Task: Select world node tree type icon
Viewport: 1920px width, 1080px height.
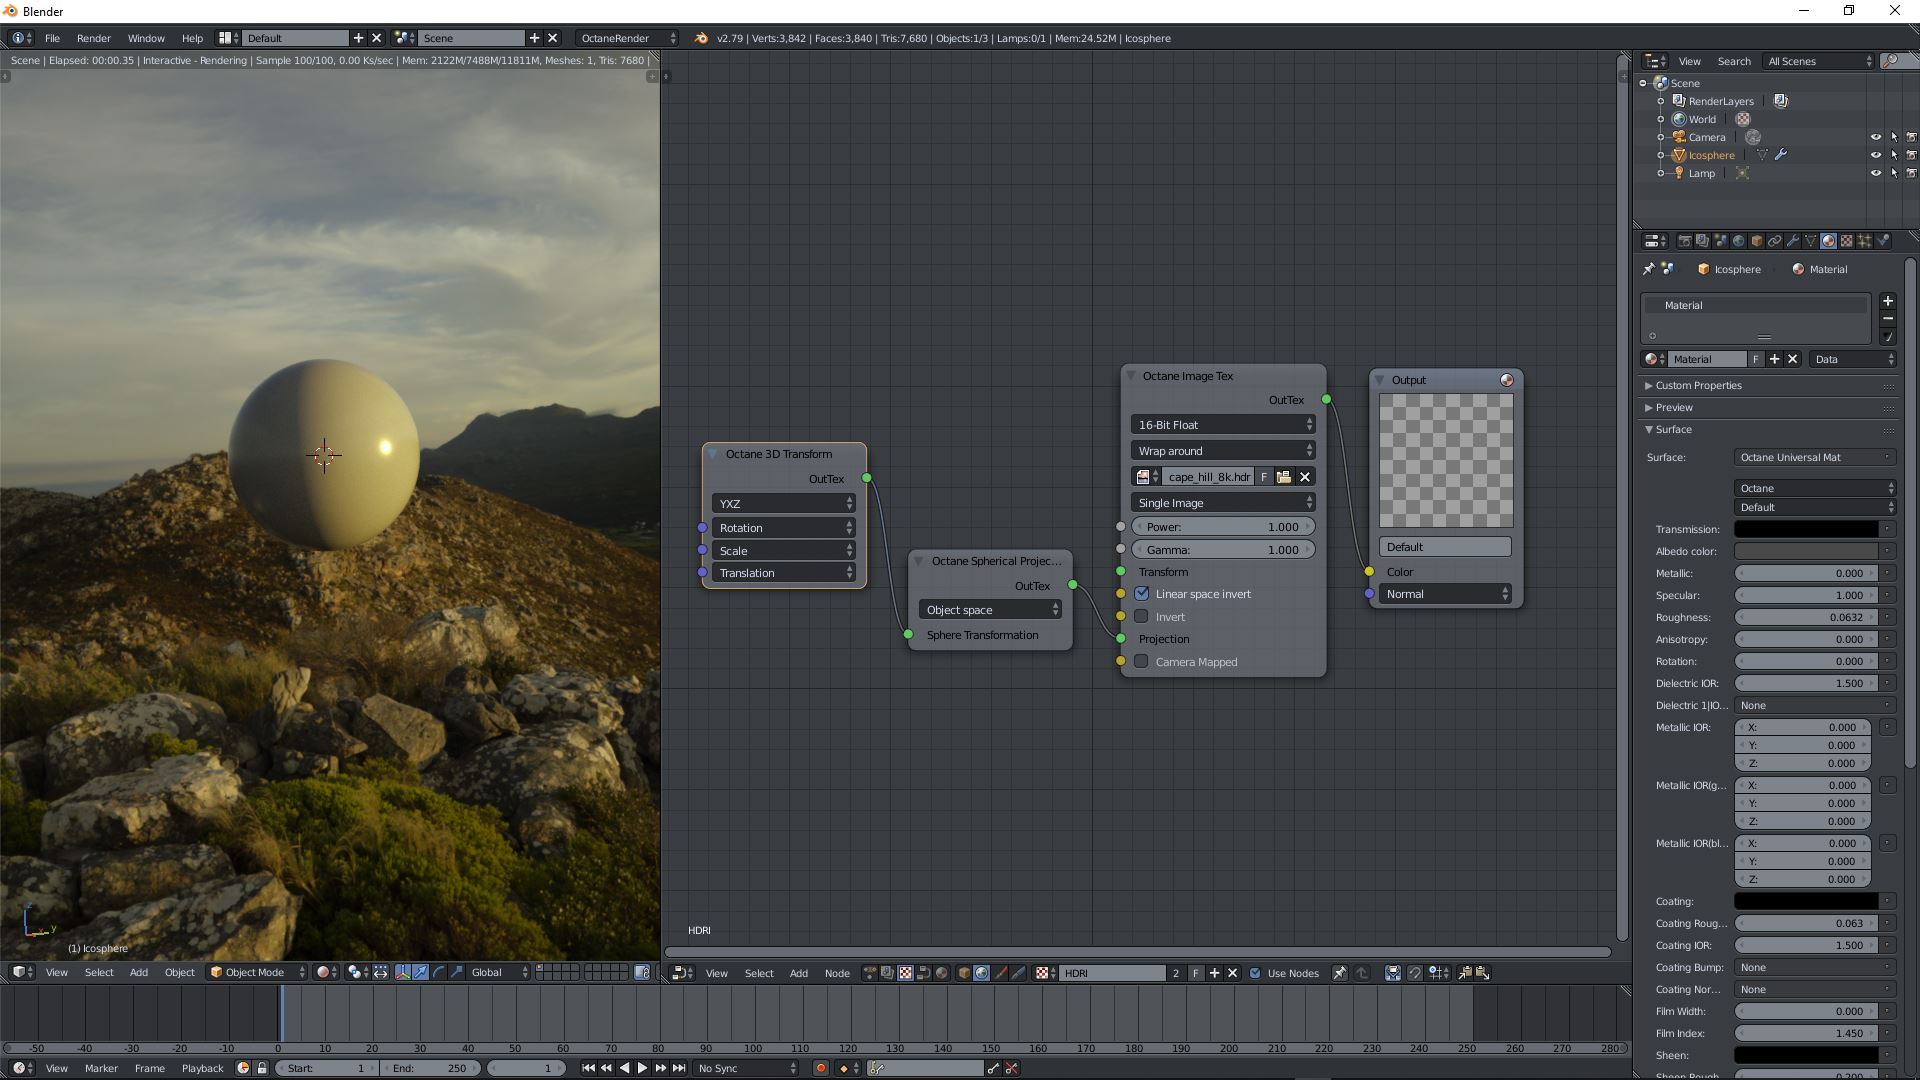Action: 981,973
